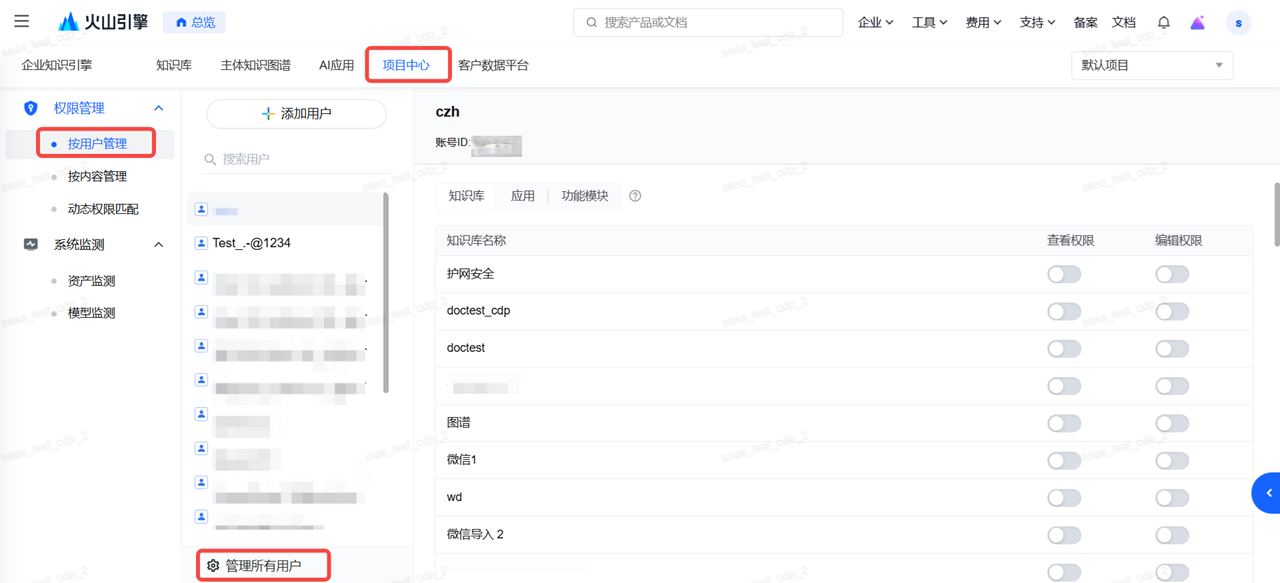Click the search magnifier icon in top bar

point(591,22)
